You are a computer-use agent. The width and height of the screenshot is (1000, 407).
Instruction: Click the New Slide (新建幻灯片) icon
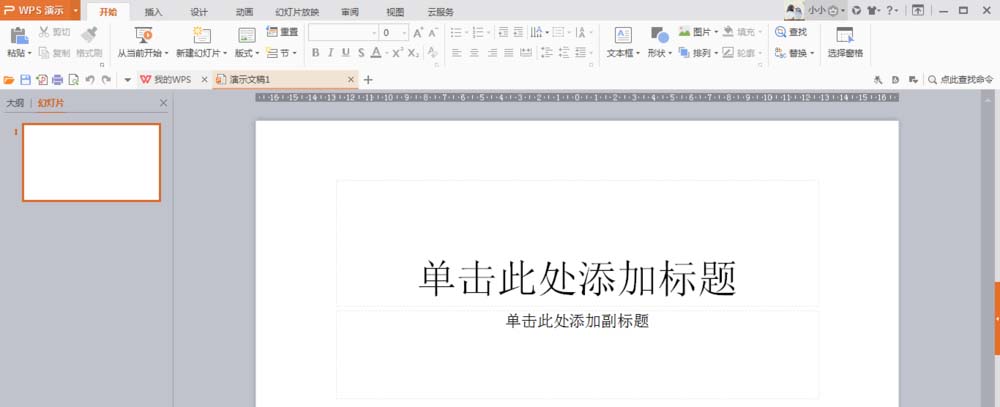tap(201, 36)
